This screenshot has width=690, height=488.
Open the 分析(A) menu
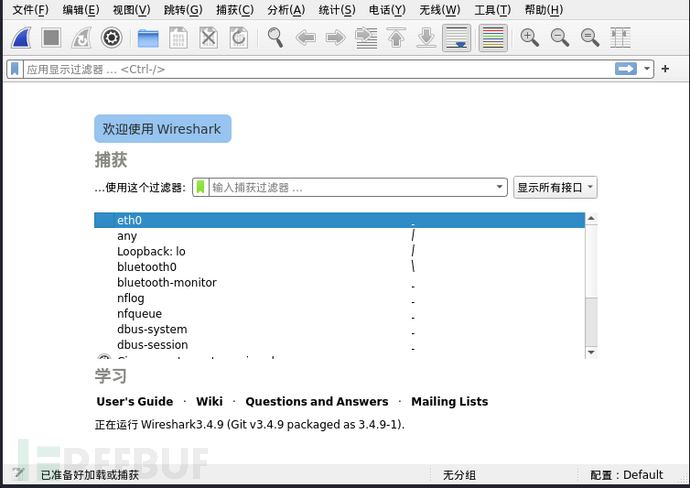[x=286, y=10]
